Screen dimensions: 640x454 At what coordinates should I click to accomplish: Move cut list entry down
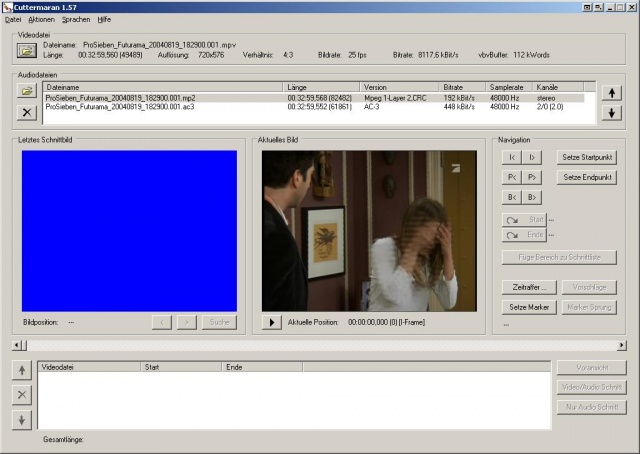point(23,418)
